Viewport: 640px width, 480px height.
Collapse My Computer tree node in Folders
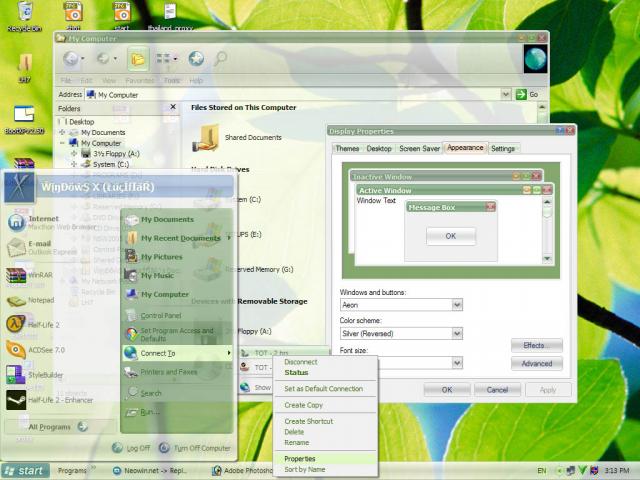(62, 143)
